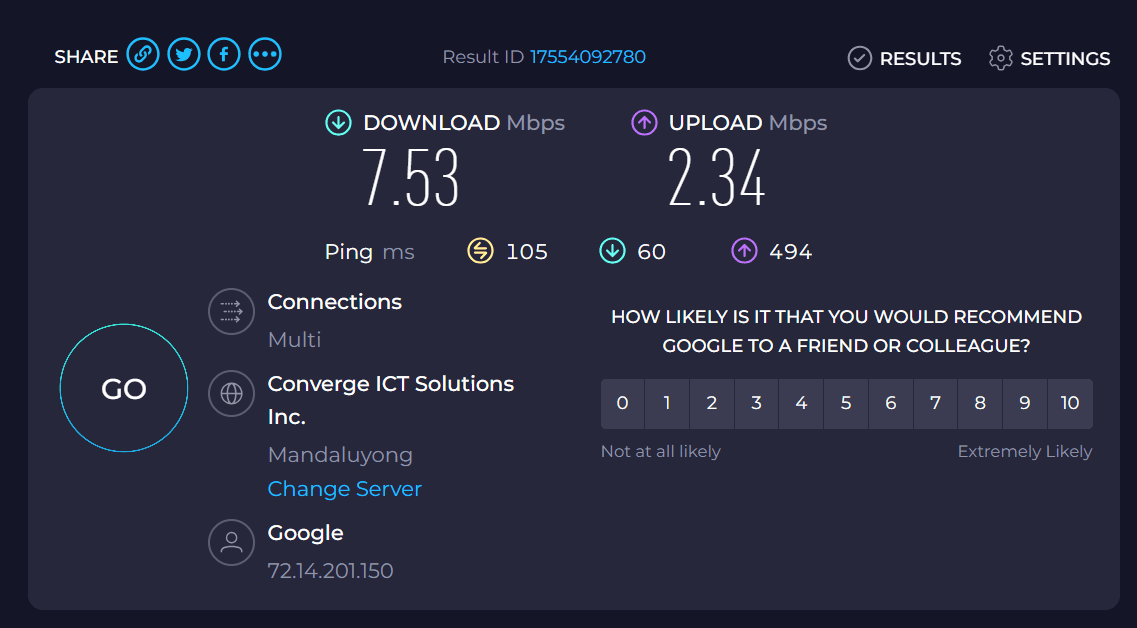Share result on Twitter

pyautogui.click(x=184, y=54)
